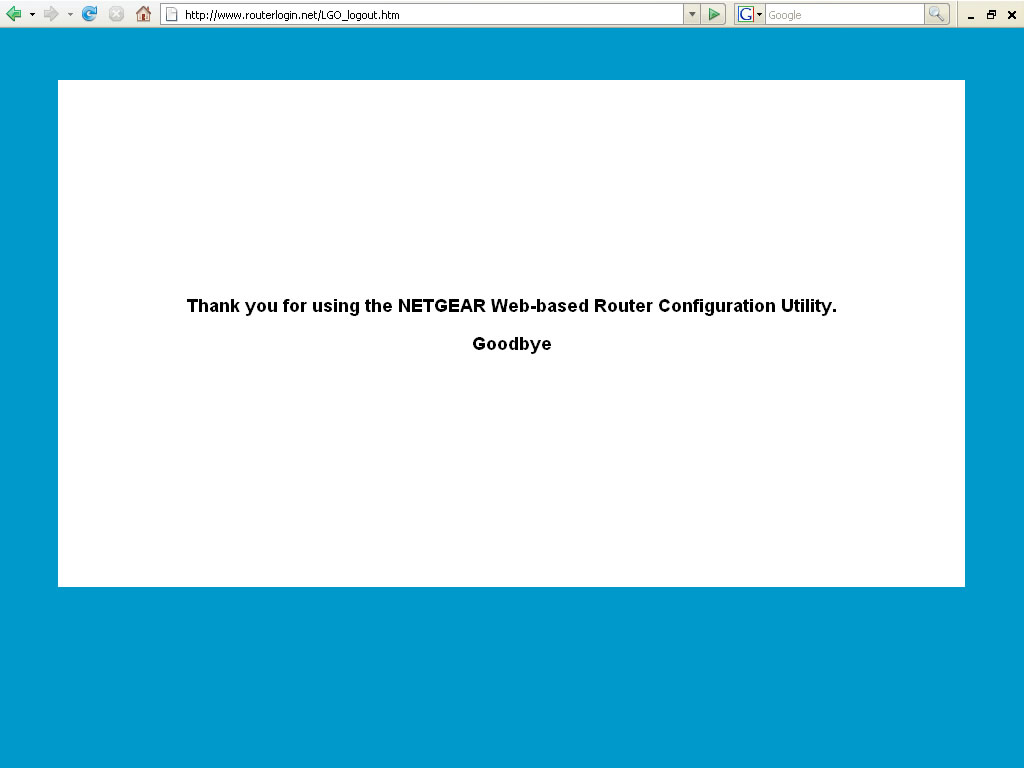The height and width of the screenshot is (768, 1024).
Task: Click the 'Goodbye' text
Action: 512,344
